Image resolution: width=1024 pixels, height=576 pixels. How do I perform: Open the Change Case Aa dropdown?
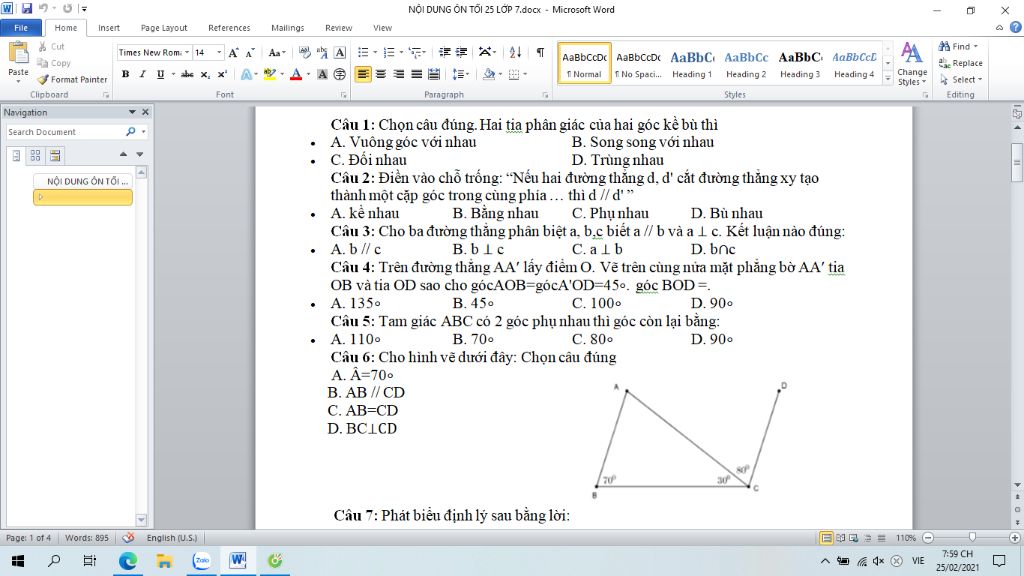[x=277, y=53]
